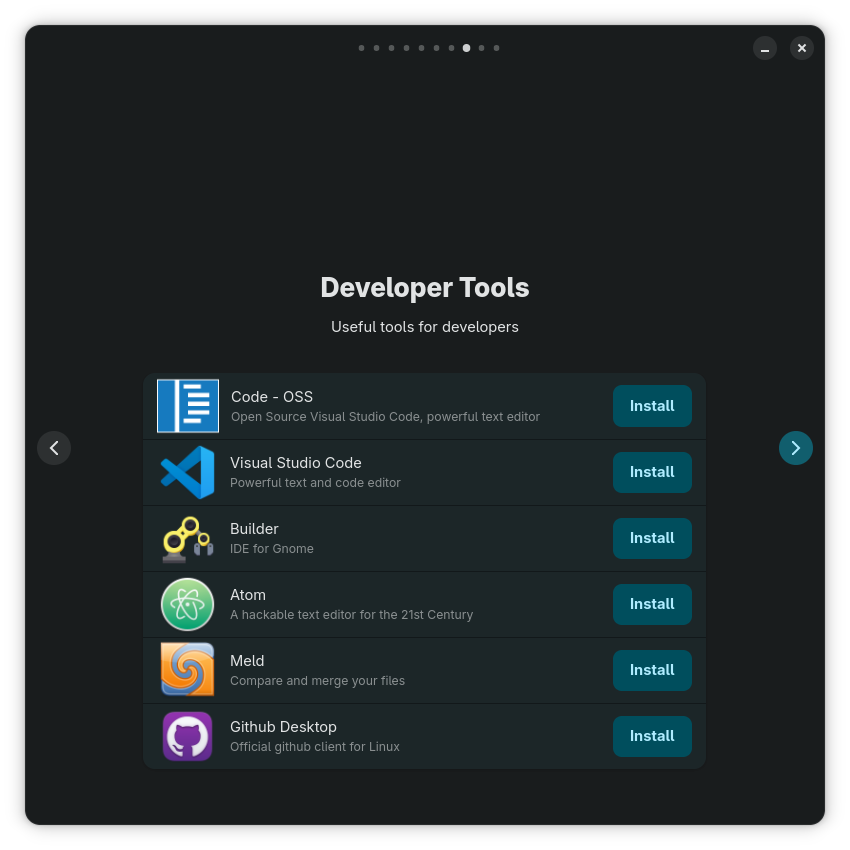Install the Atom text editor
Image resolution: width=850 pixels, height=850 pixels.
pyautogui.click(x=652, y=604)
